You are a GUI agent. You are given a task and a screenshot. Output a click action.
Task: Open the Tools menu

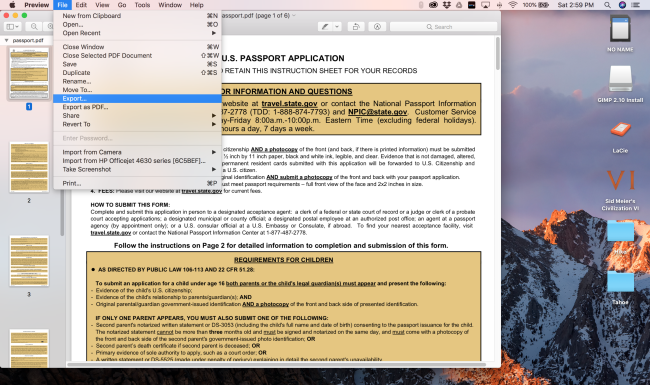point(142,5)
